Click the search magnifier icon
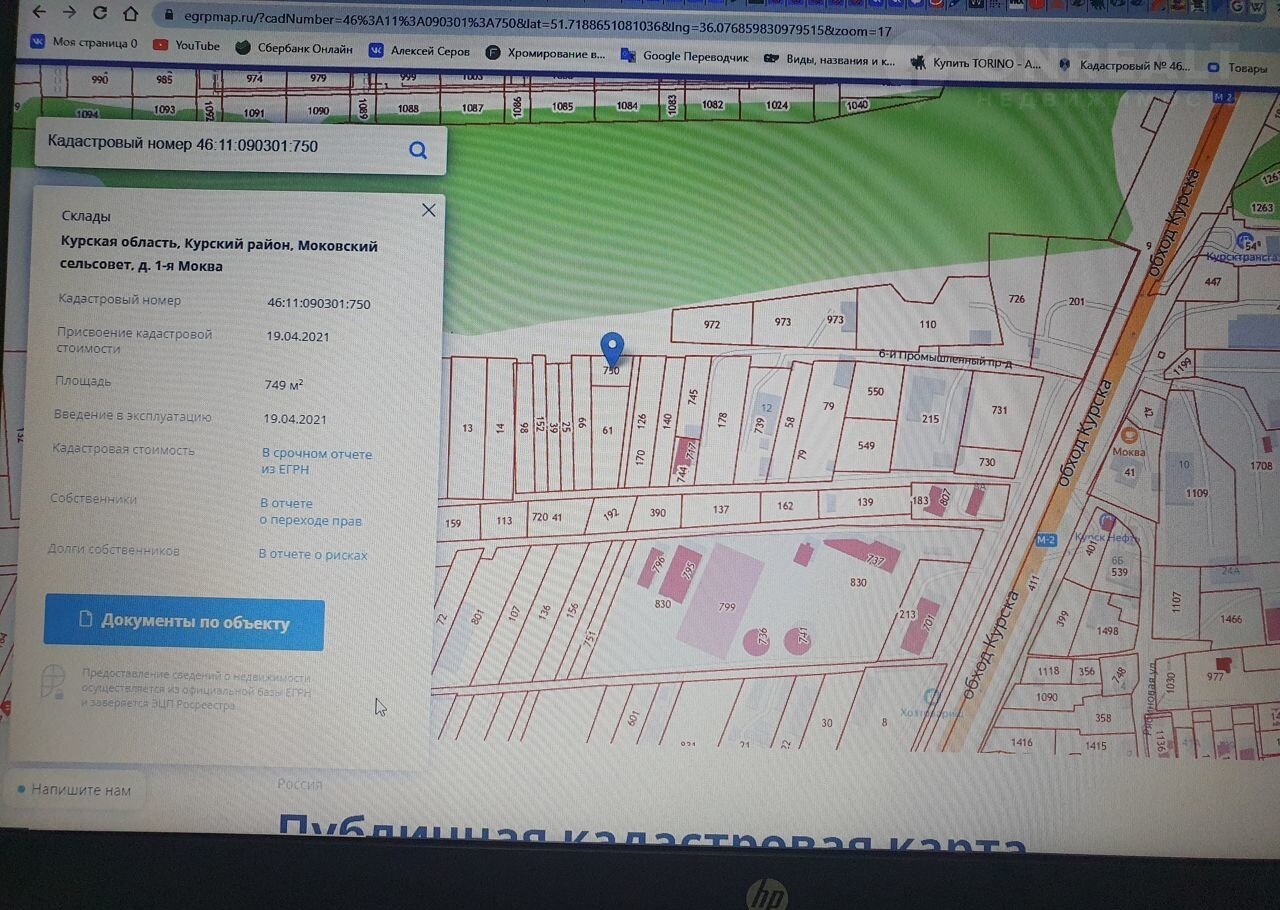 pyautogui.click(x=418, y=151)
